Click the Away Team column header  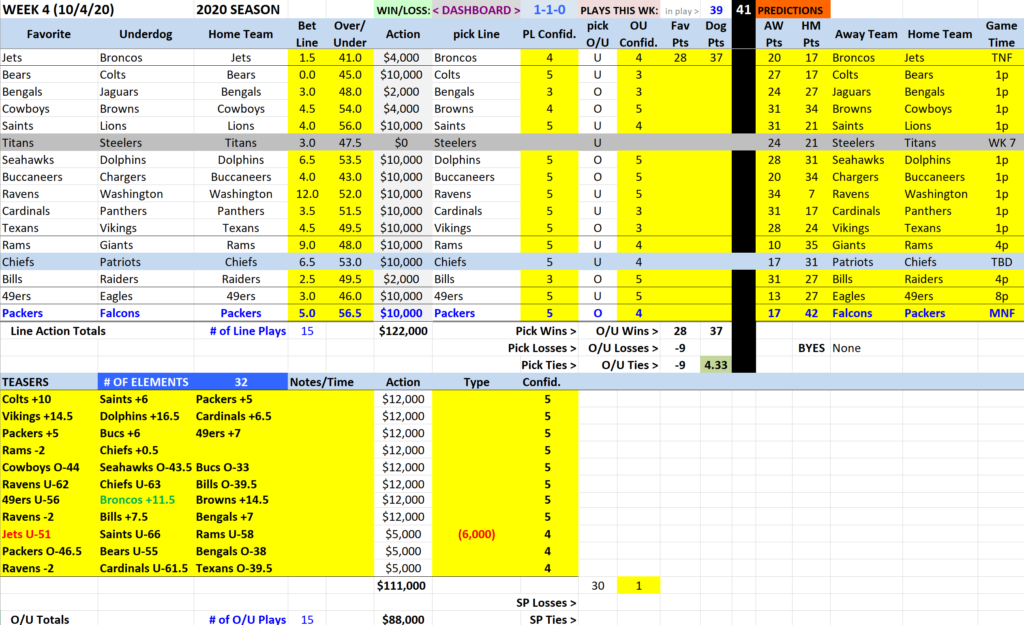tap(866, 34)
